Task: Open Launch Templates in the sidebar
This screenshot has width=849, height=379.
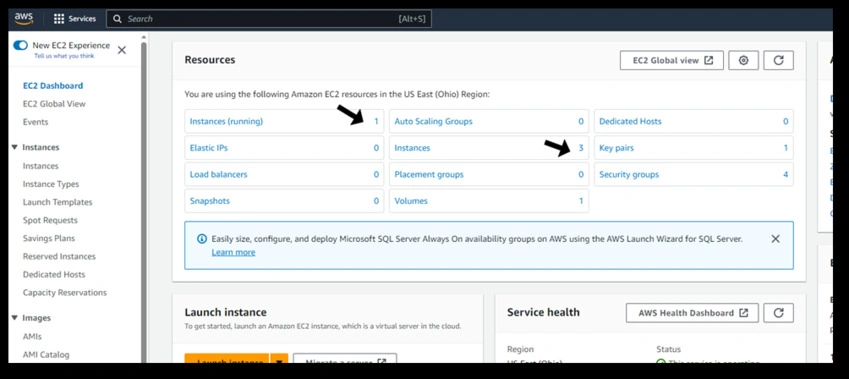Action: click(57, 202)
